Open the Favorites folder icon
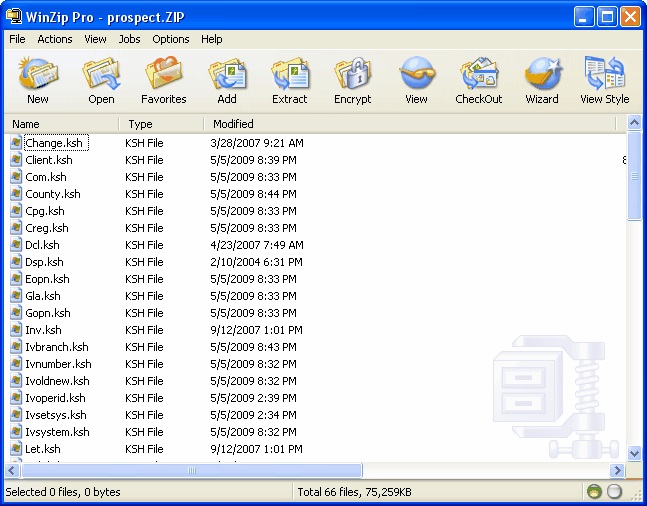The image size is (647, 506). click(163, 73)
